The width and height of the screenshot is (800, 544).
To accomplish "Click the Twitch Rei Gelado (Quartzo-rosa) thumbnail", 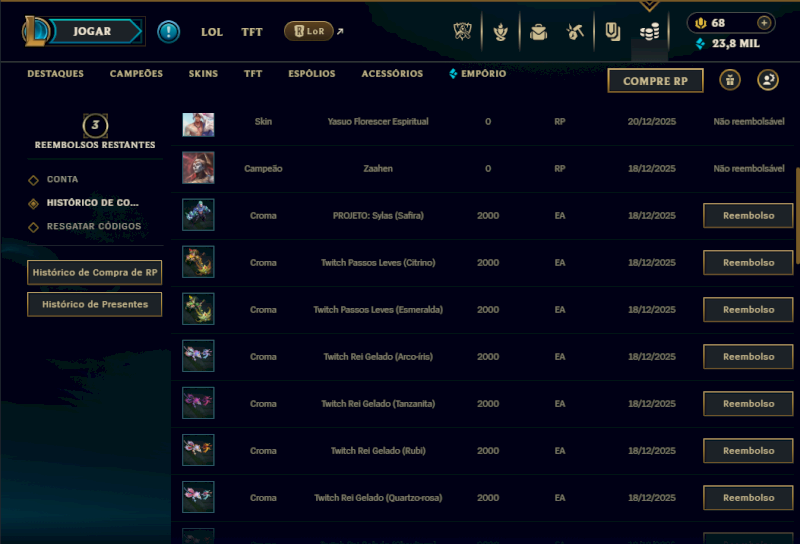I will coord(198,497).
